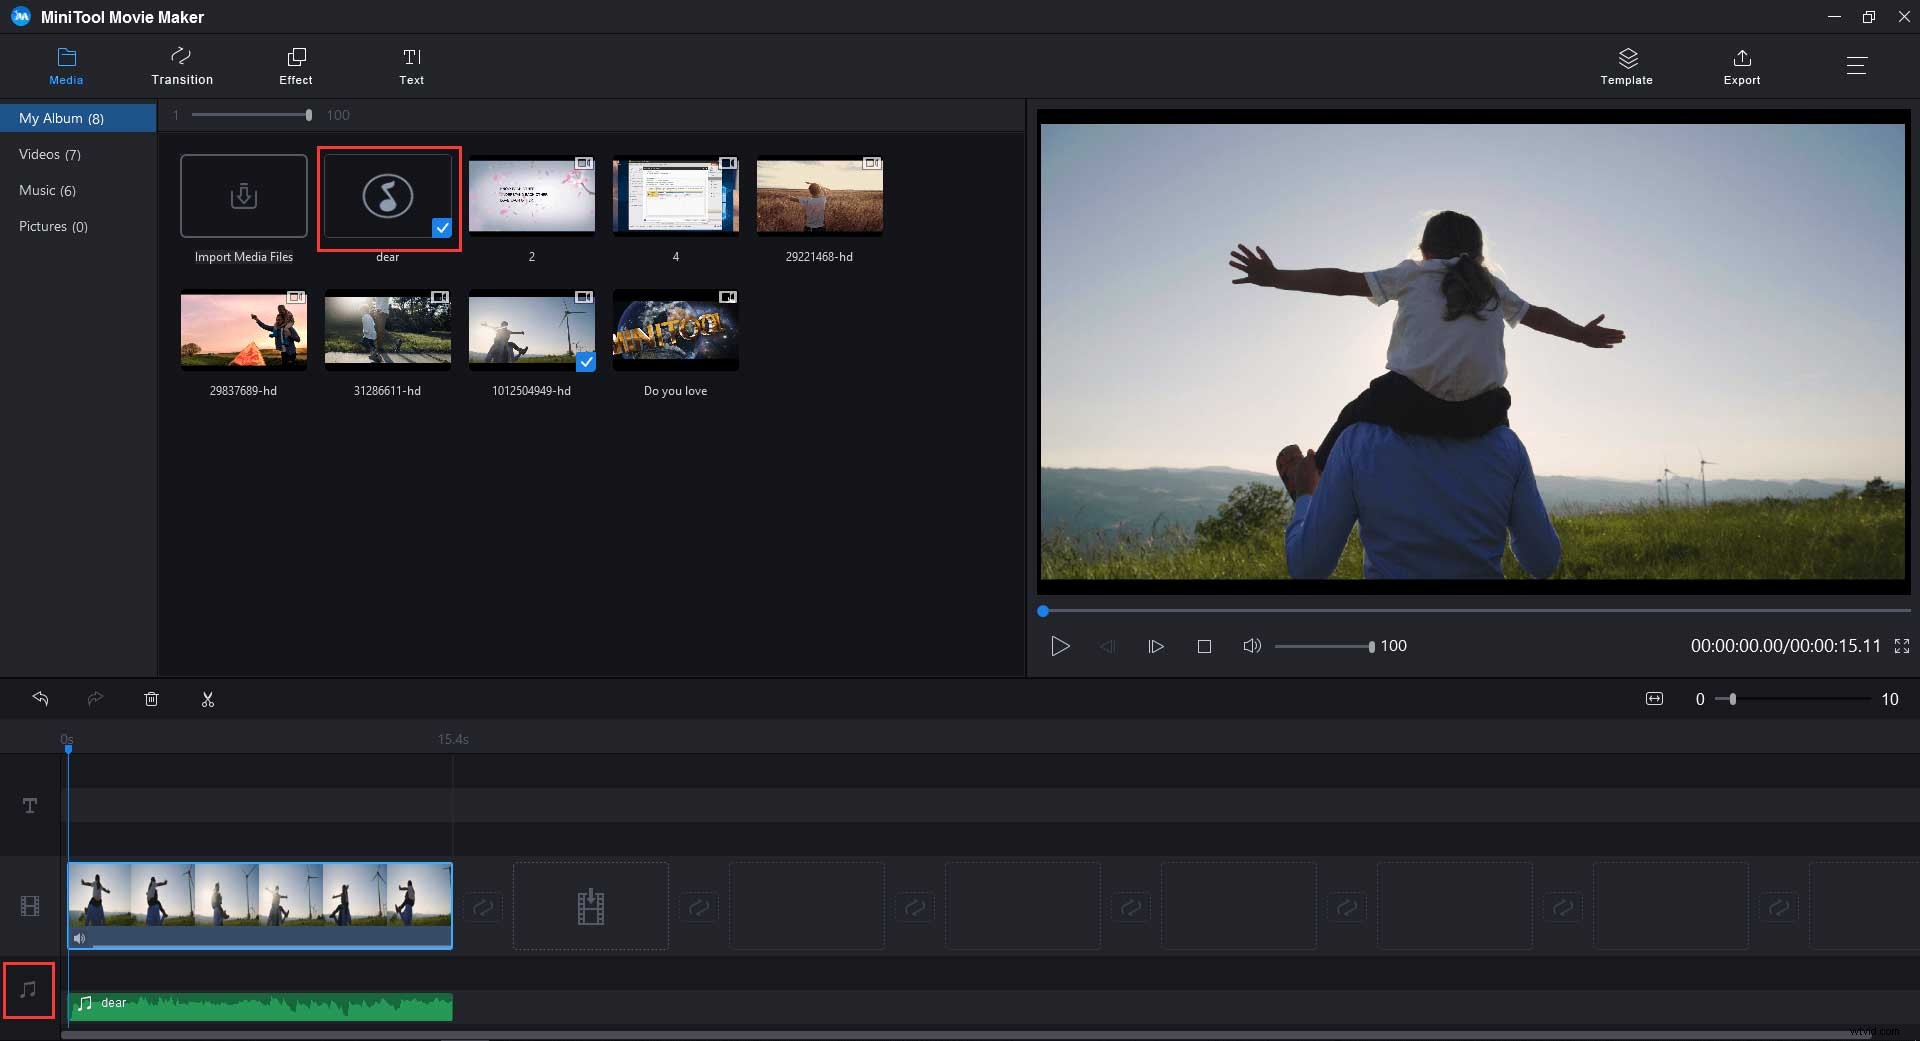Click the Delete clip trash icon

(x=151, y=698)
